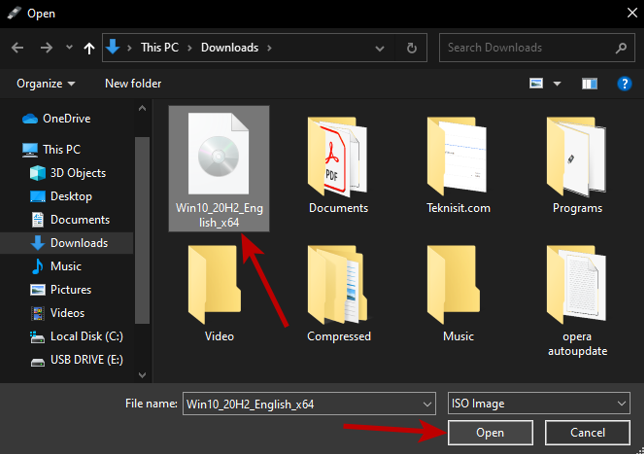Open Local Disk (C:) in sidebar

(76, 336)
